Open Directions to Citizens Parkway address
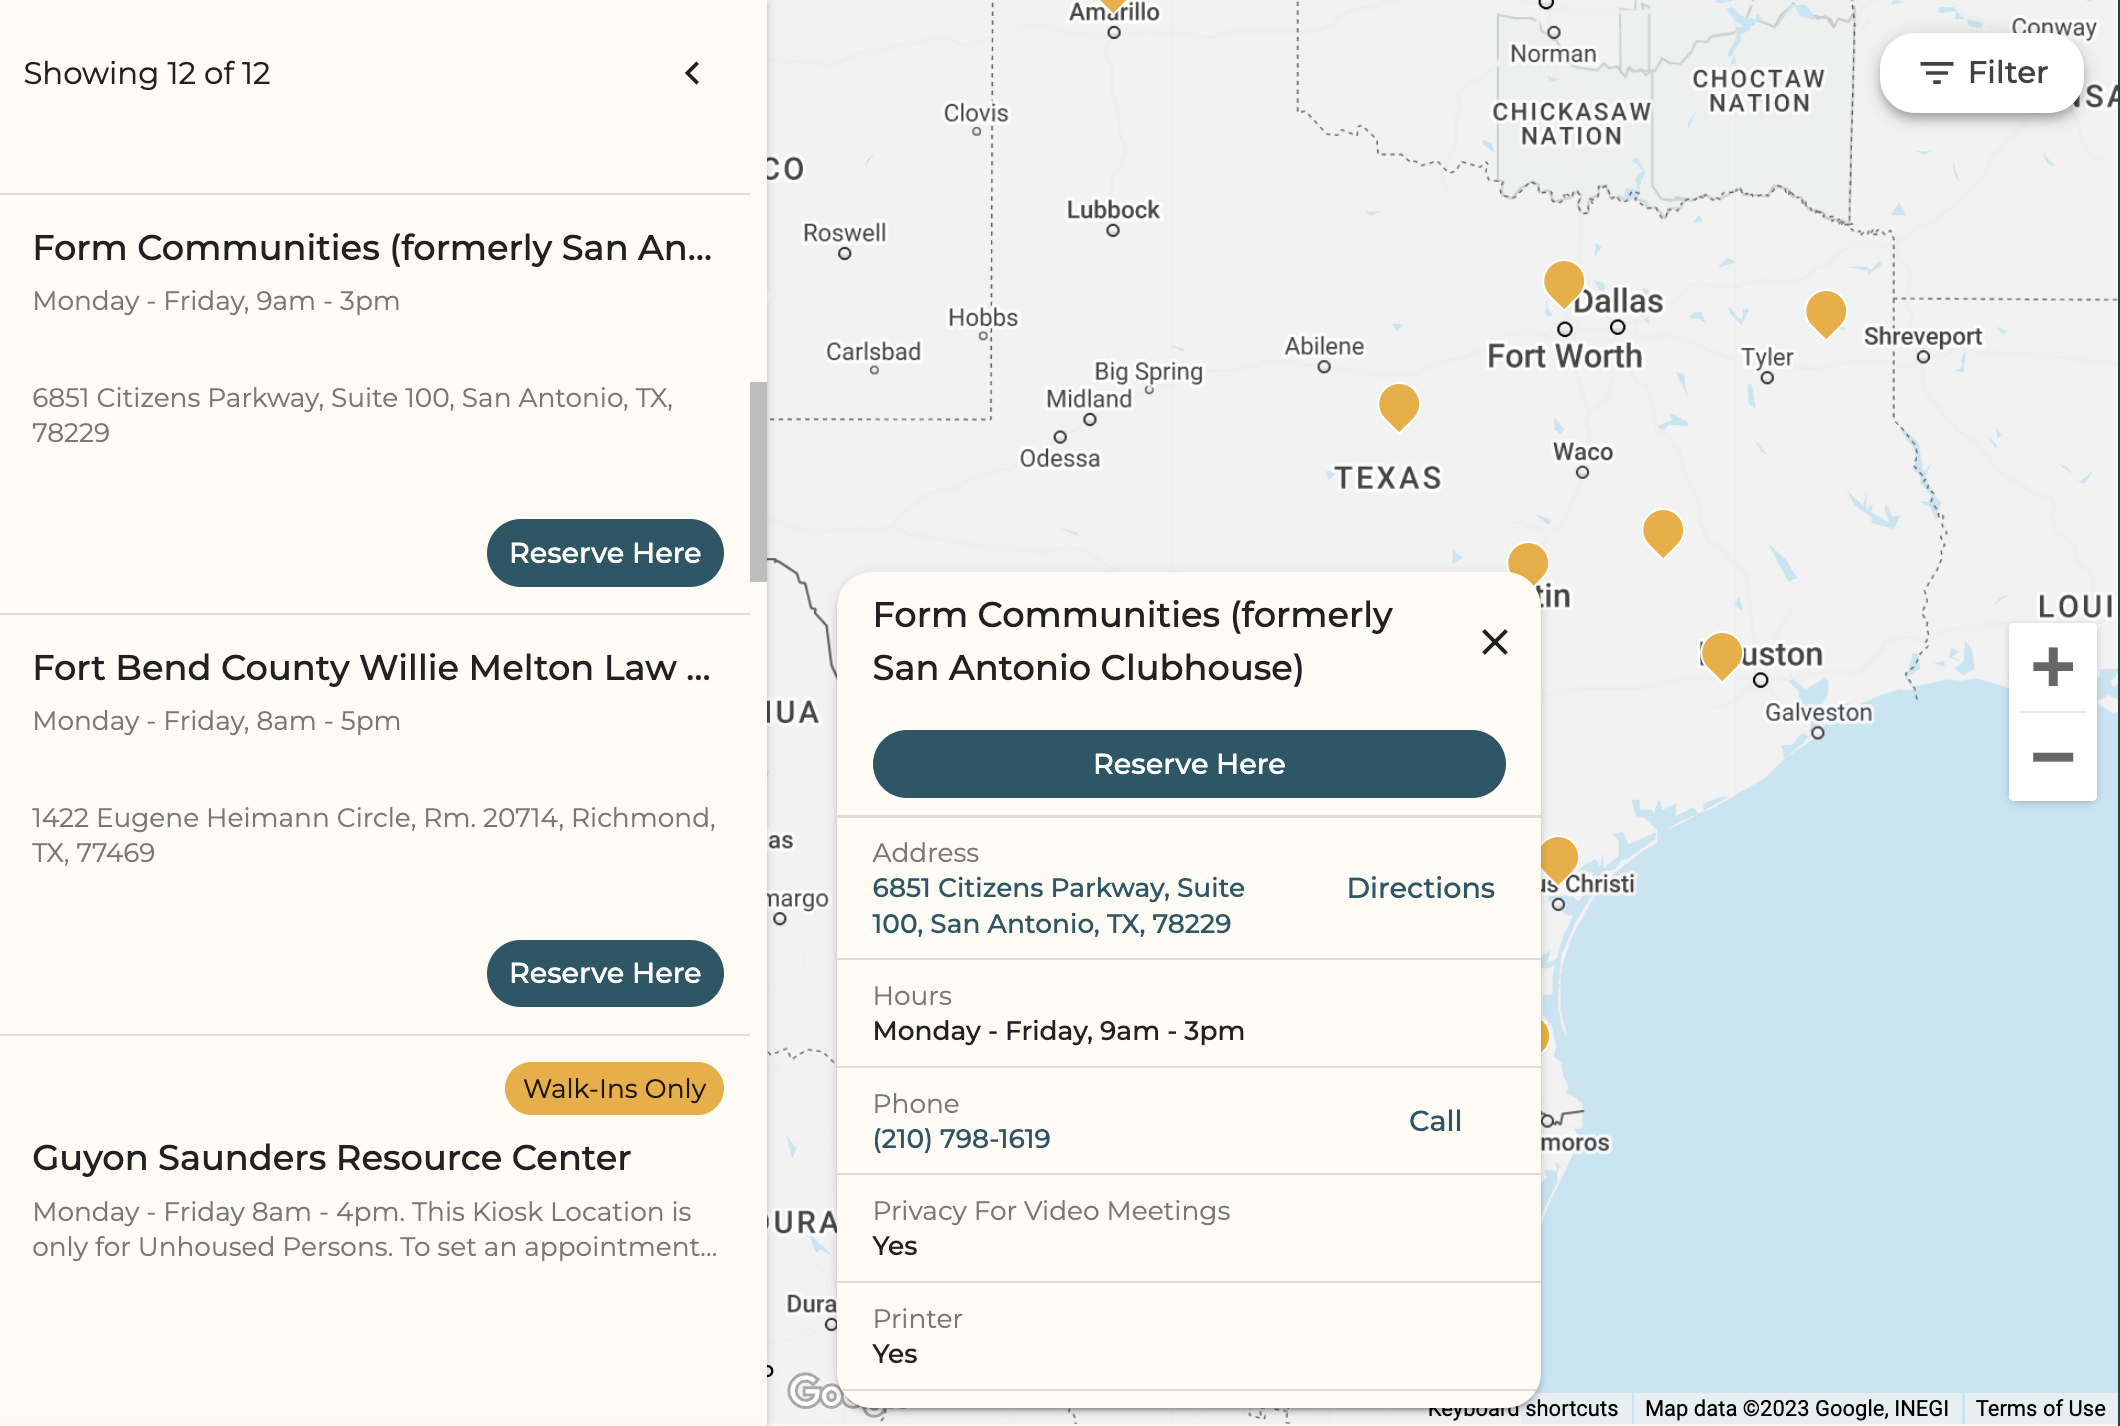The height and width of the screenshot is (1426, 2120). pyautogui.click(x=1420, y=888)
